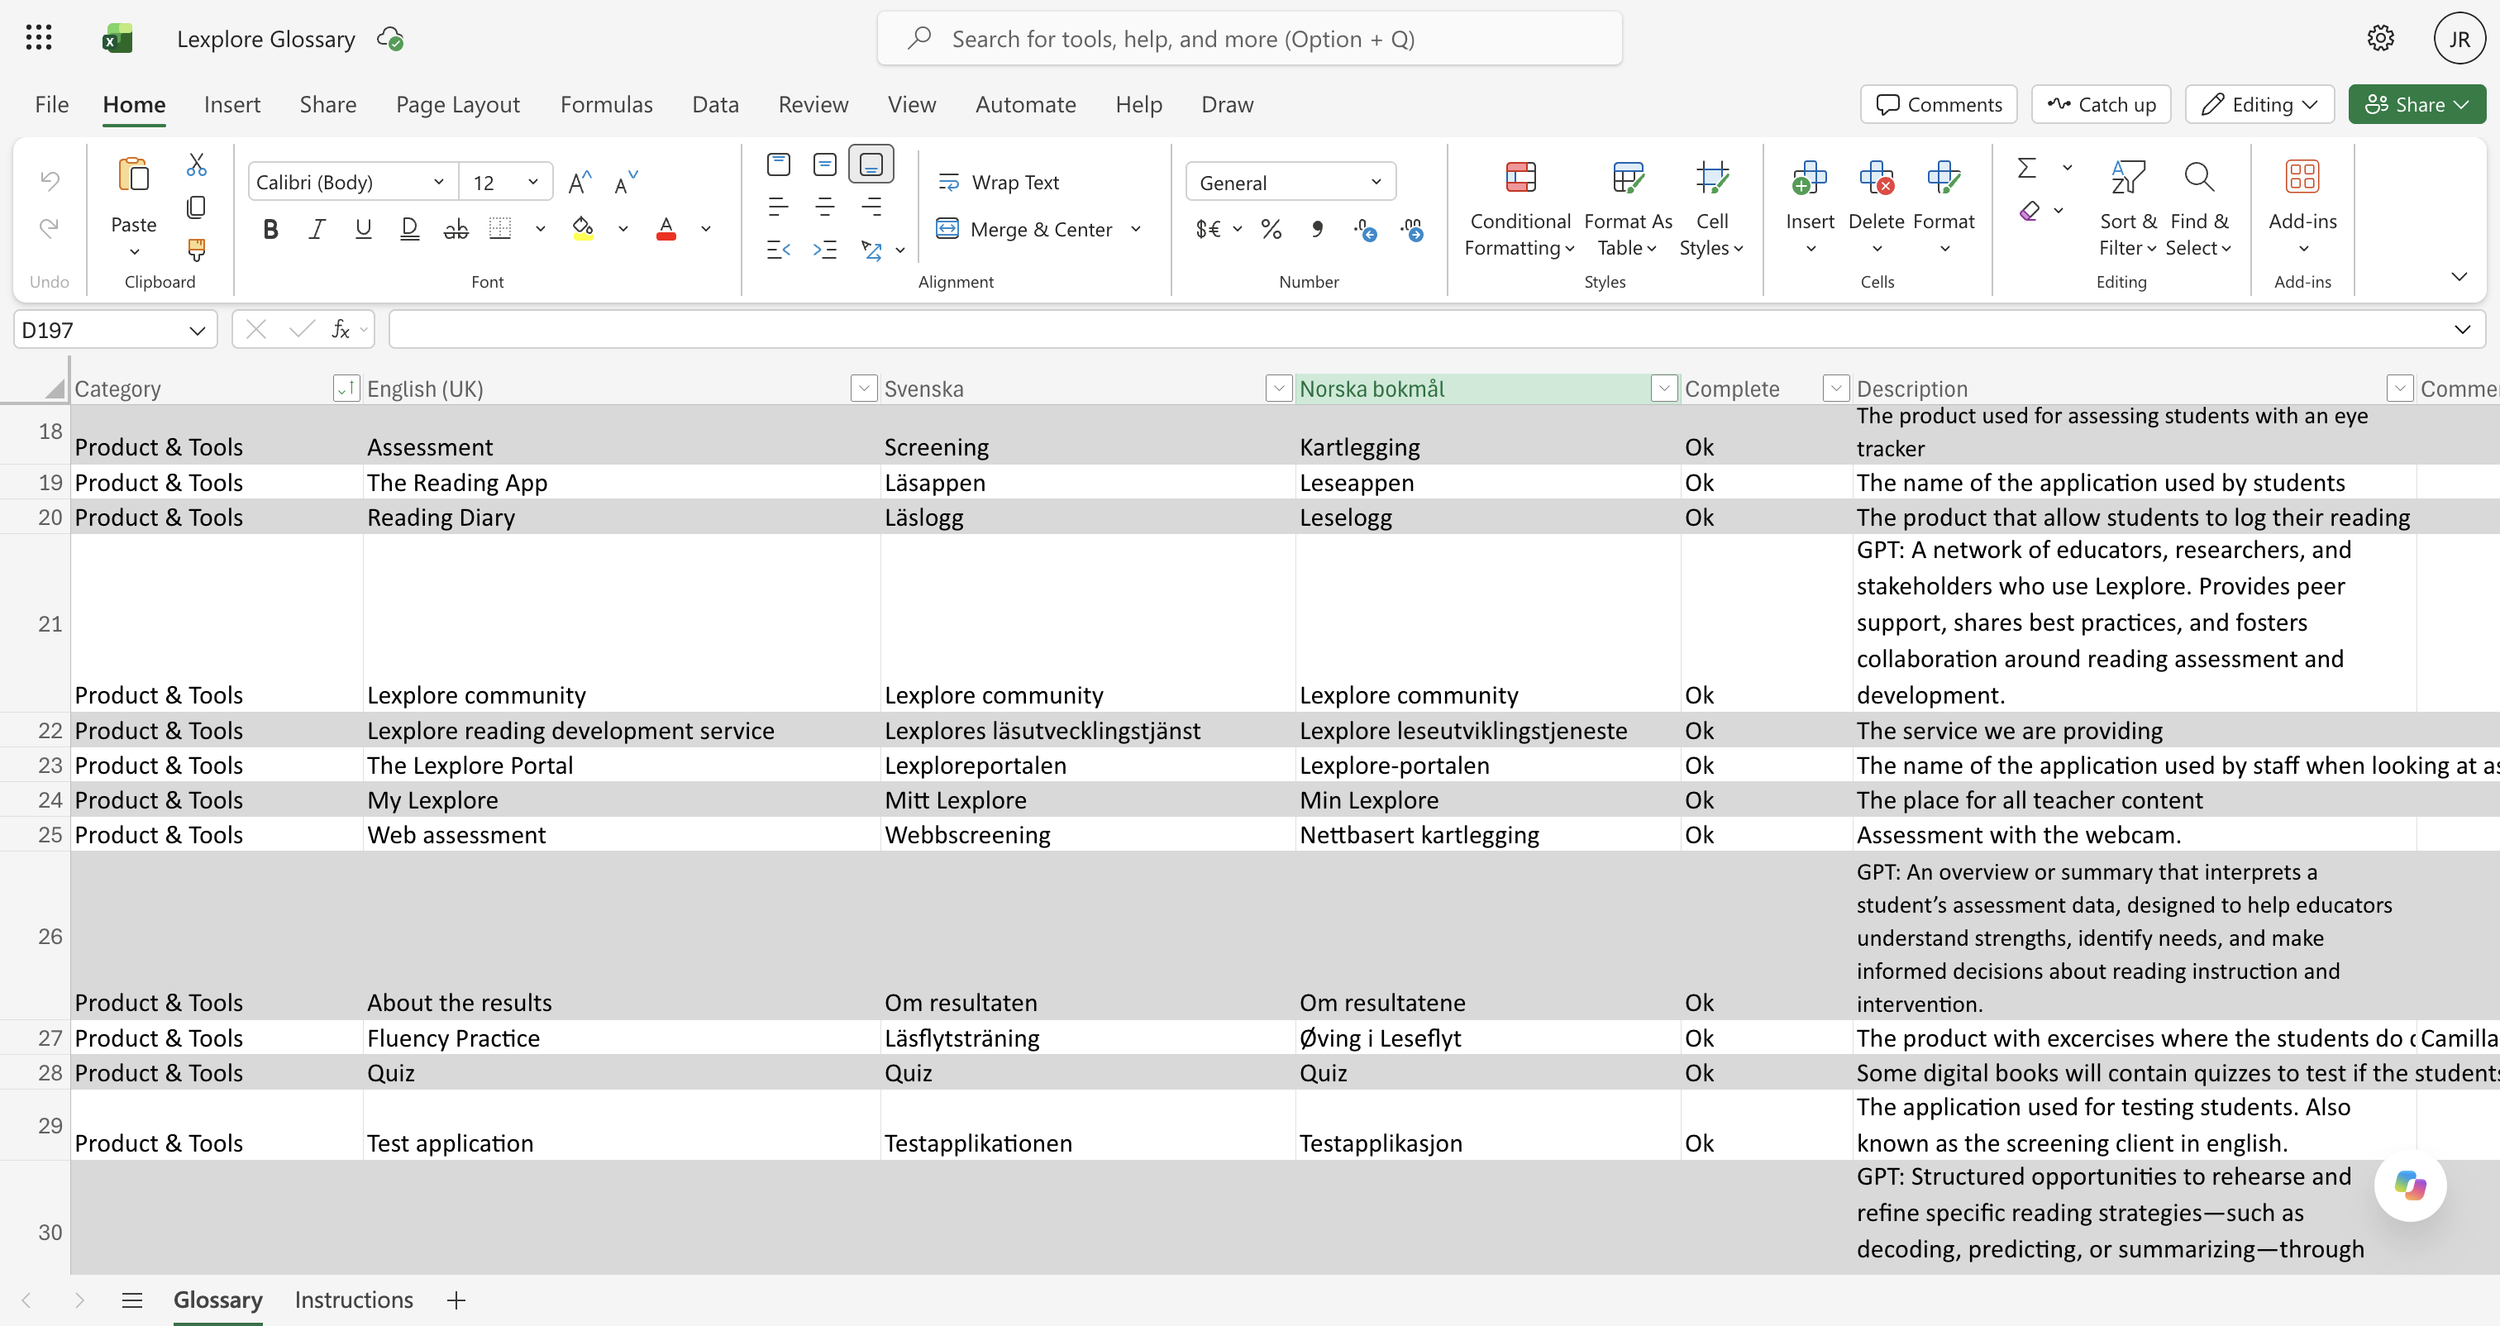
Task: Click the Cut scissors icon
Action: pos(196,165)
